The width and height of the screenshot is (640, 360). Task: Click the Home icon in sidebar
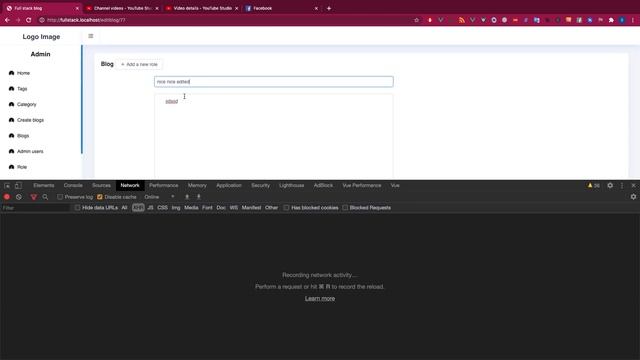coord(11,73)
